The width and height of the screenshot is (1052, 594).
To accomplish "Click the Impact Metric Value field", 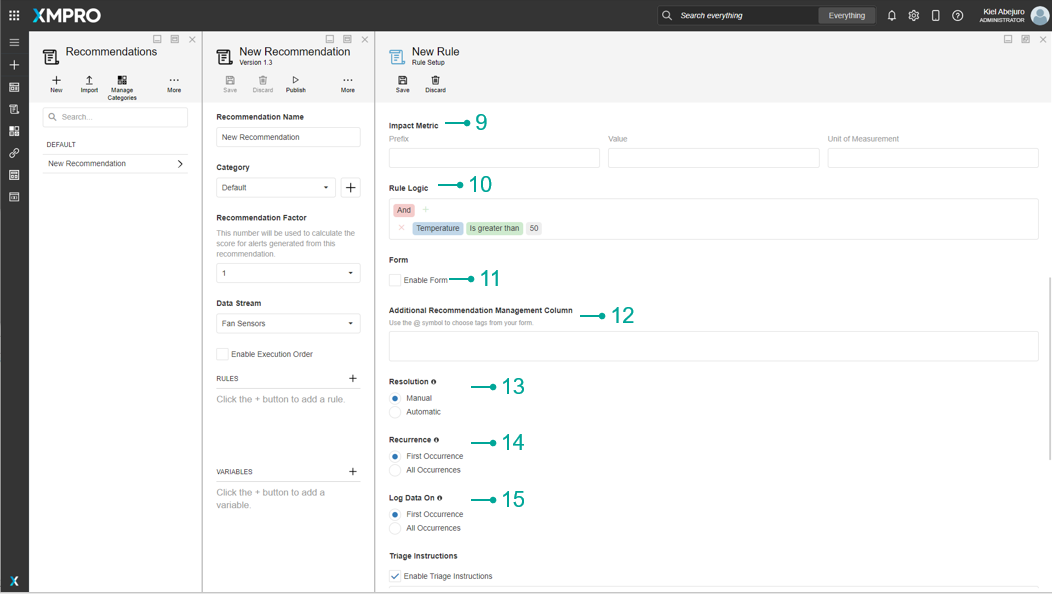I will (x=713, y=158).
